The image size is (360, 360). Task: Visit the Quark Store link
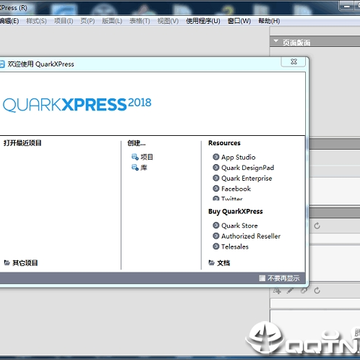[x=235, y=226]
